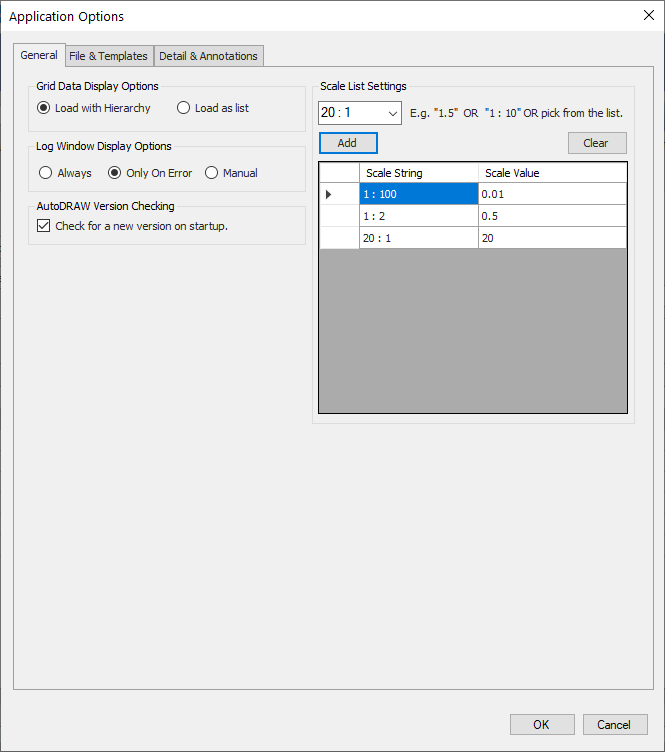The width and height of the screenshot is (665, 752).
Task: Open the File & Templates tab
Action: [108, 56]
